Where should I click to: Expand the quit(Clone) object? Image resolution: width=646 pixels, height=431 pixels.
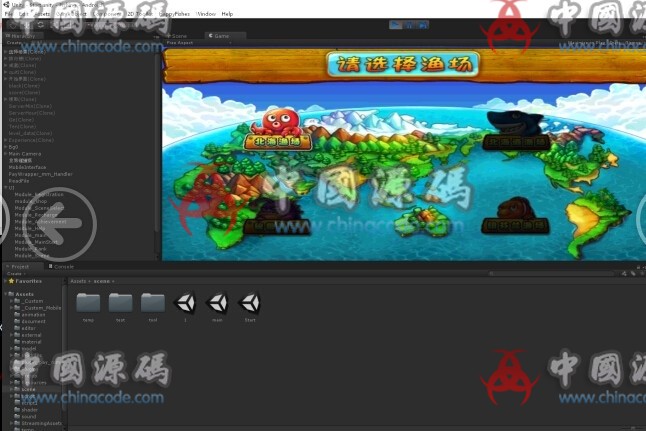pos(5,72)
